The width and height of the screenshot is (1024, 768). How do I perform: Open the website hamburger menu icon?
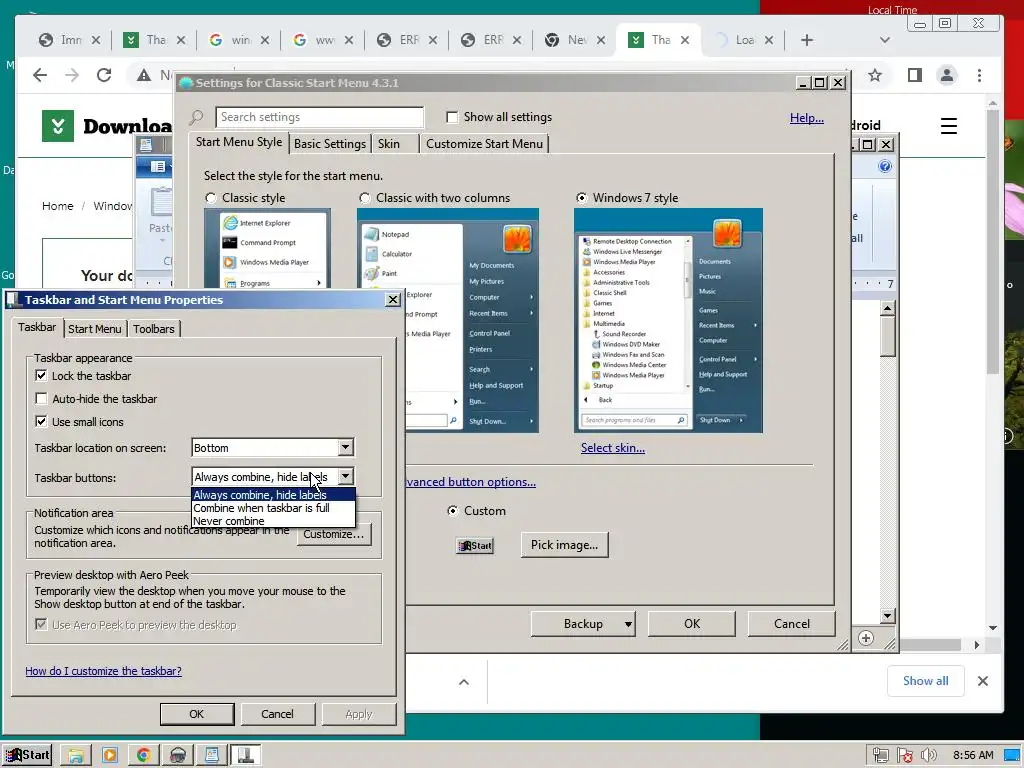click(x=949, y=125)
